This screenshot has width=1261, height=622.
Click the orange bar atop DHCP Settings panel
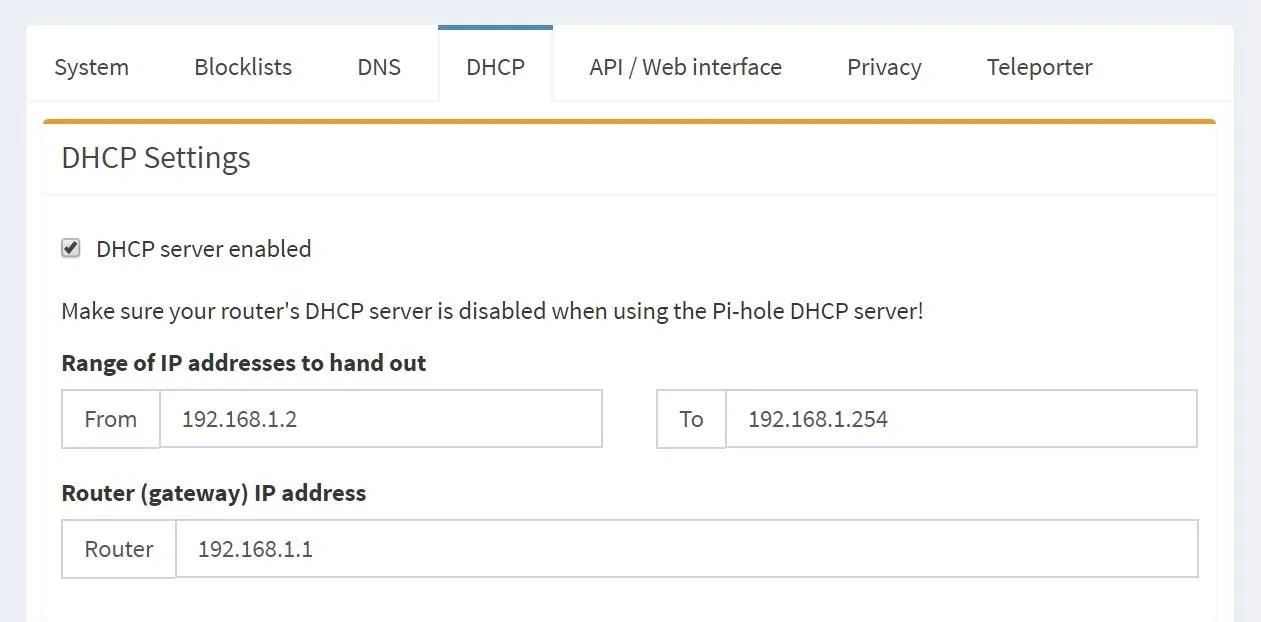click(x=629, y=122)
